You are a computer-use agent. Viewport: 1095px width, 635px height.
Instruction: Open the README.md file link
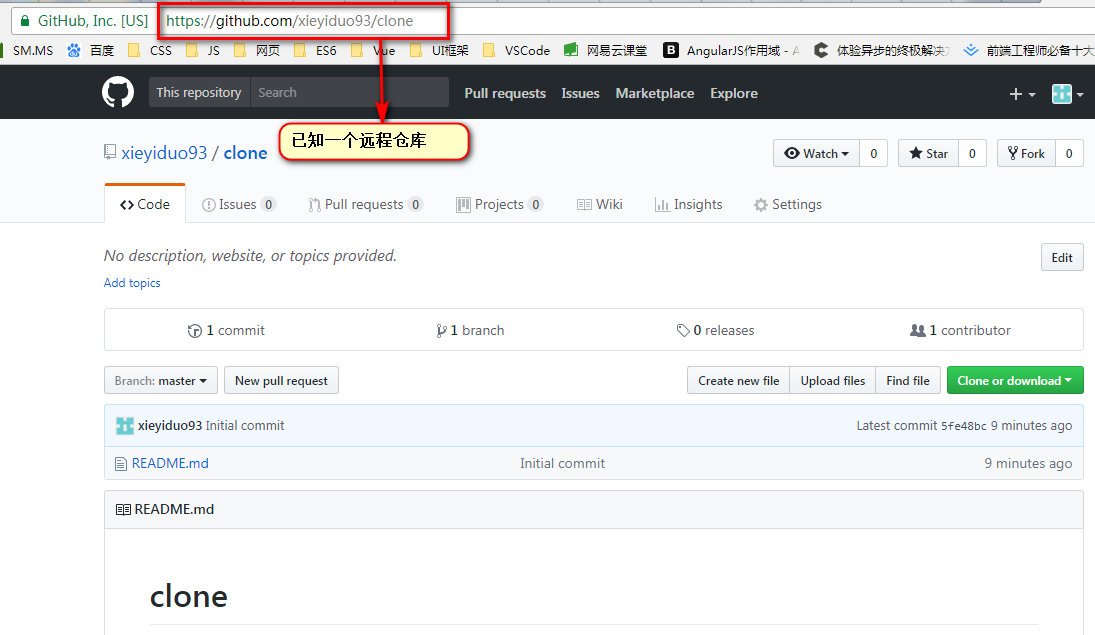(170, 464)
